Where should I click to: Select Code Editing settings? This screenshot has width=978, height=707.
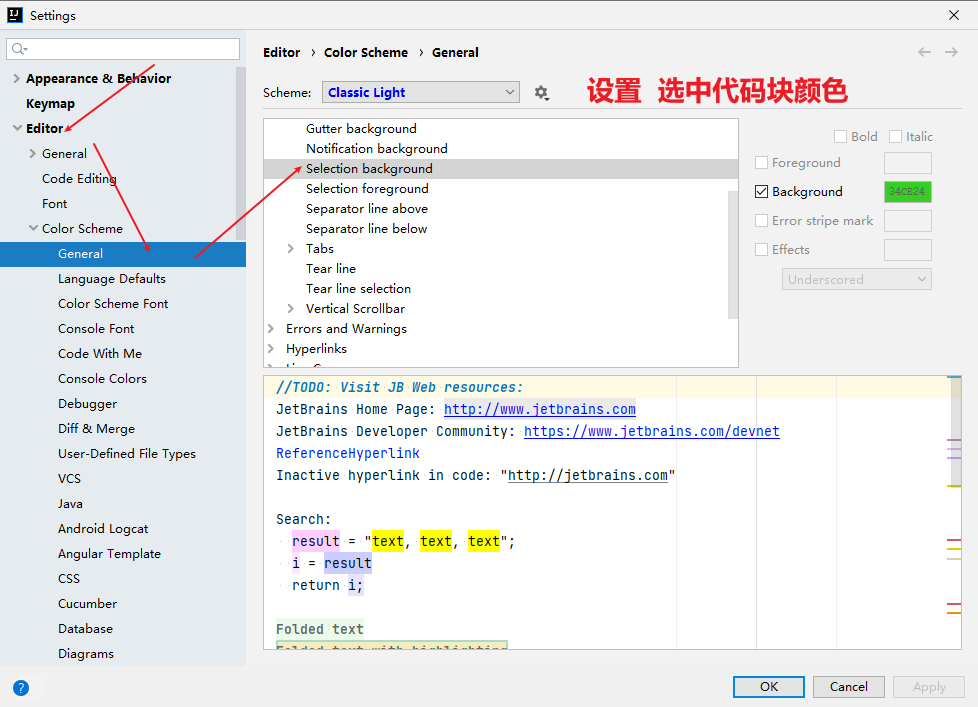click(79, 178)
